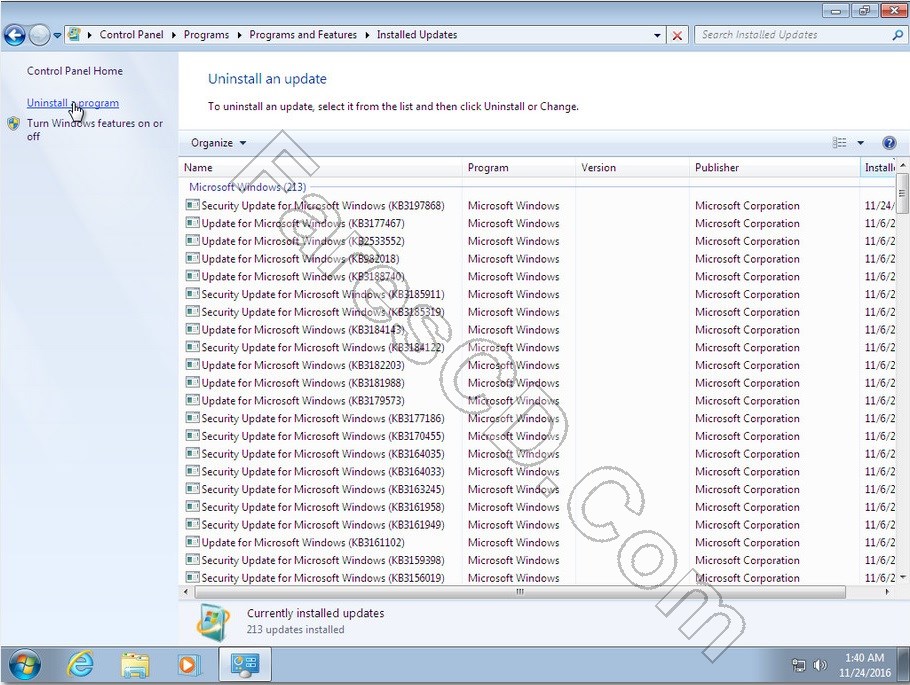Open the Organize menu

[218, 143]
